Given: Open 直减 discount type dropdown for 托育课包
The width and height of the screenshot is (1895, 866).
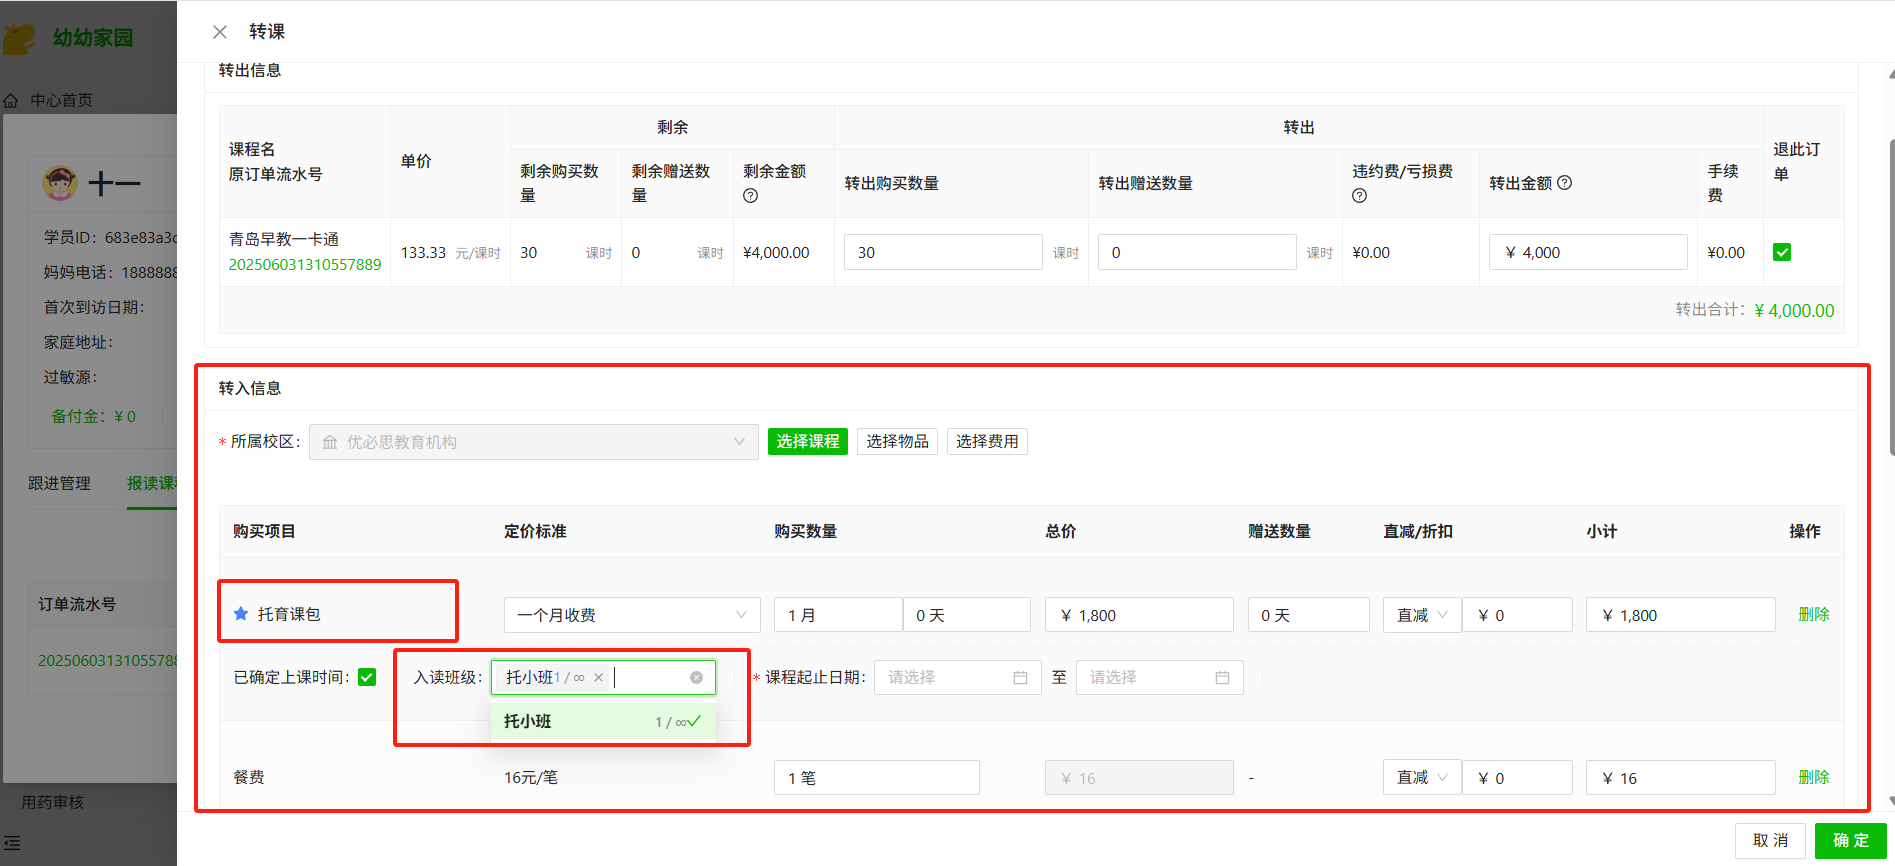Looking at the screenshot, I should (1421, 615).
